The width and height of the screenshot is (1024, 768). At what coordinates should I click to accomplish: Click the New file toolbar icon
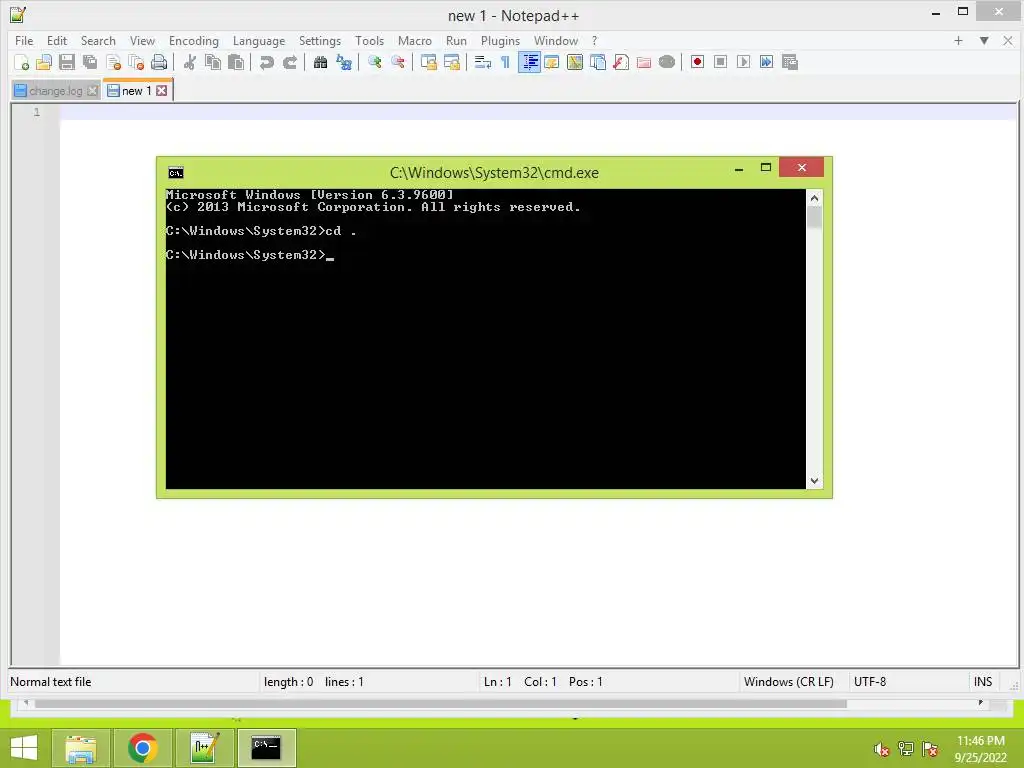pos(22,62)
